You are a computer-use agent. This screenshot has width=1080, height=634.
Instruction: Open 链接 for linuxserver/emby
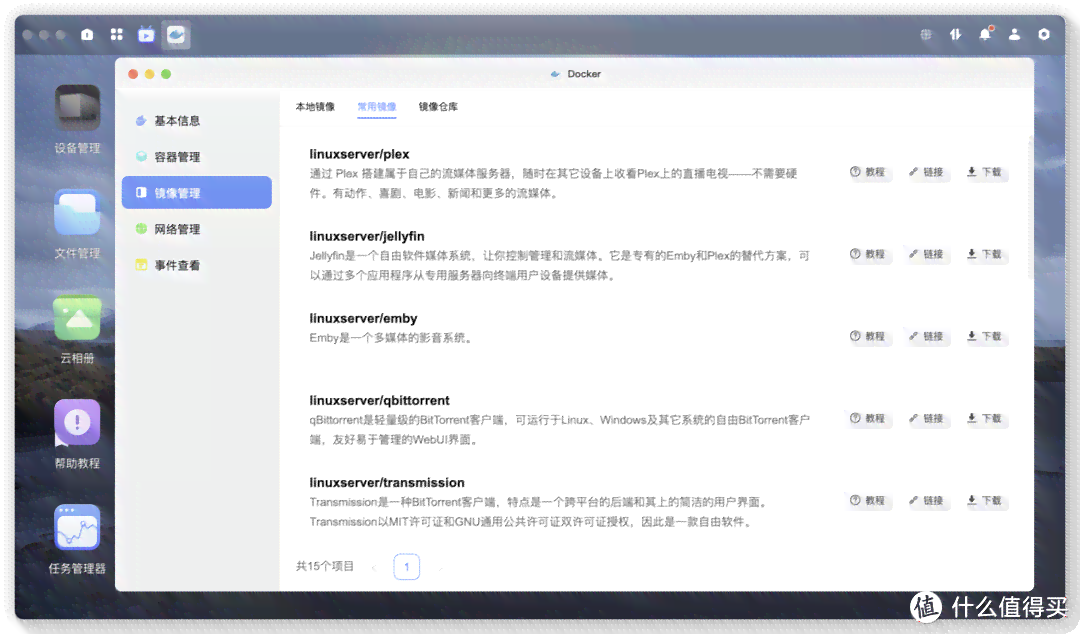pos(926,336)
